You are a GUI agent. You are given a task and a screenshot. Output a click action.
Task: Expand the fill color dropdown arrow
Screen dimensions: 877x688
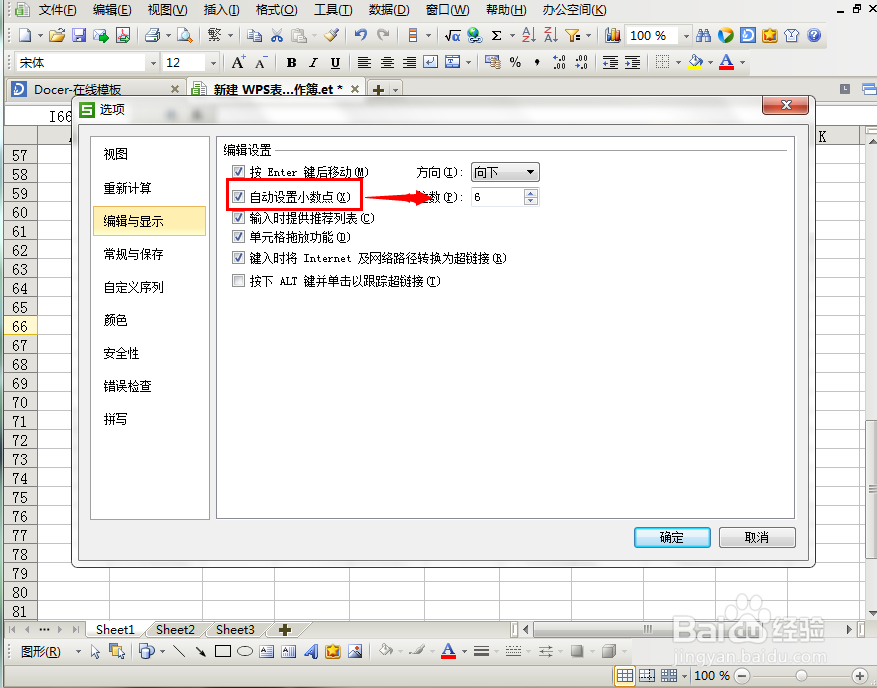click(710, 63)
